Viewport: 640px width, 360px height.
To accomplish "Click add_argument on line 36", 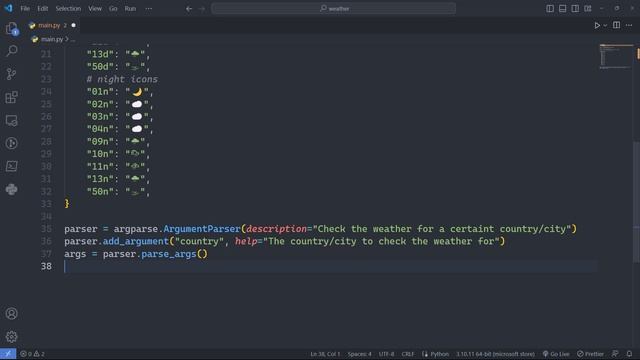I will tap(136, 241).
